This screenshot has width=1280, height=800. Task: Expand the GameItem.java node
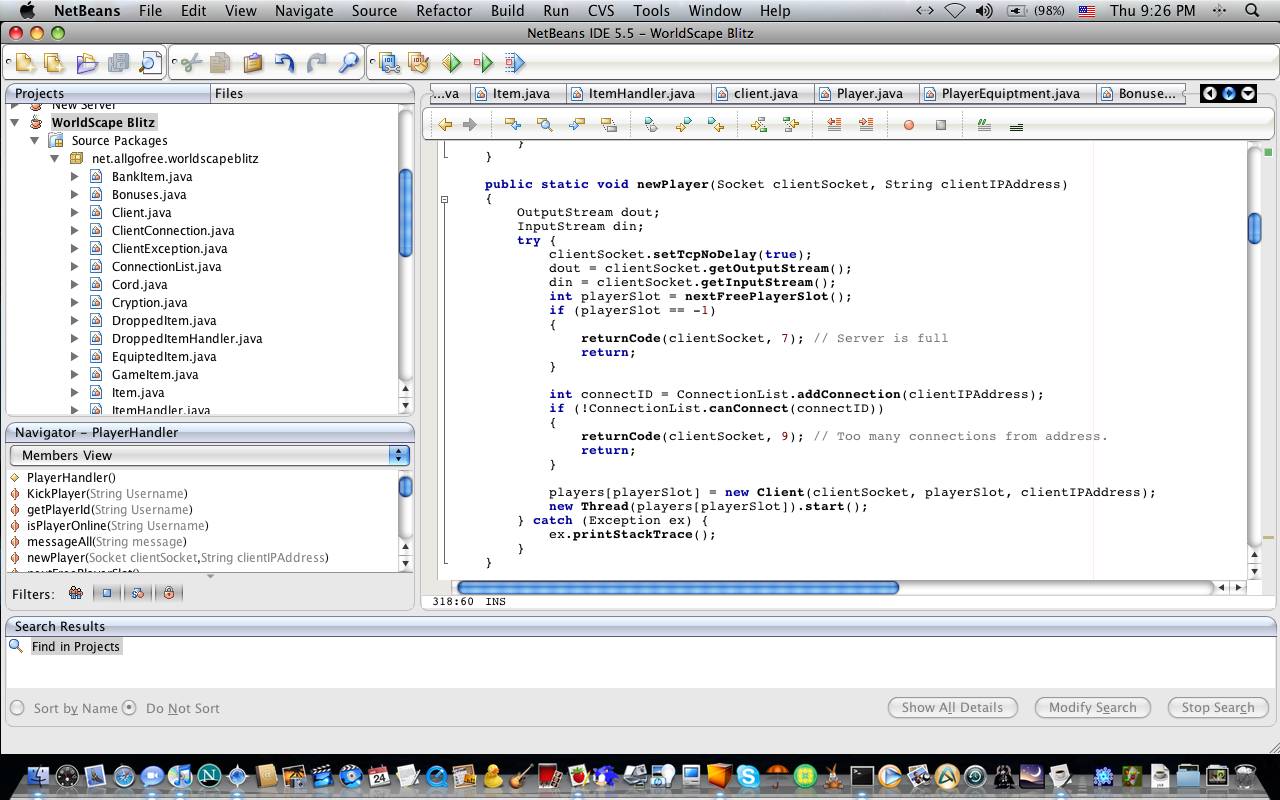75,374
